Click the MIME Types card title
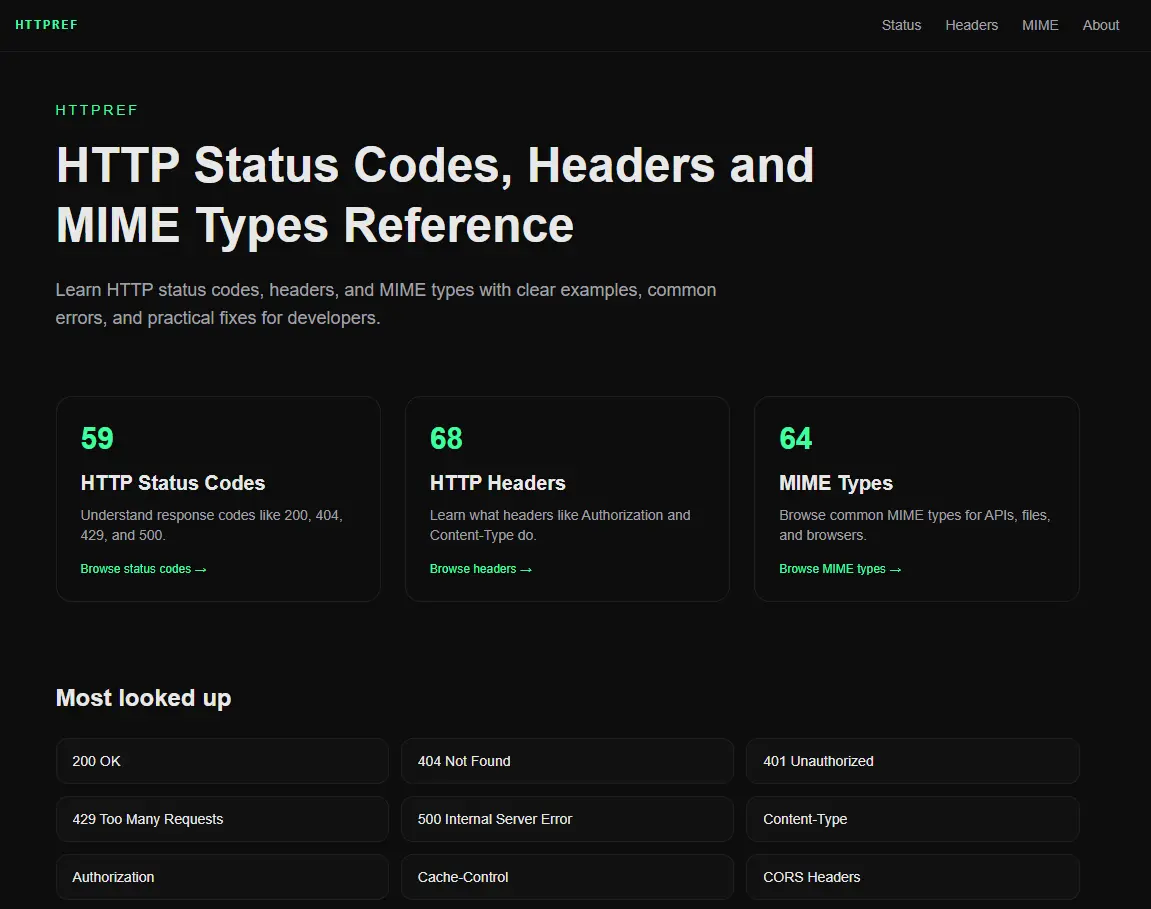The width and height of the screenshot is (1151, 909). pos(835,483)
